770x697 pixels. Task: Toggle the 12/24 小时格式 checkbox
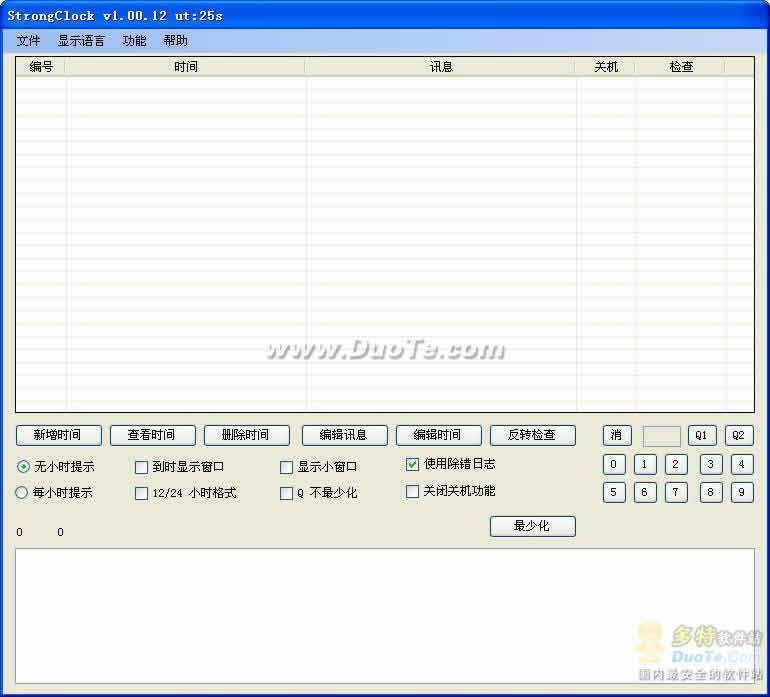pos(141,493)
